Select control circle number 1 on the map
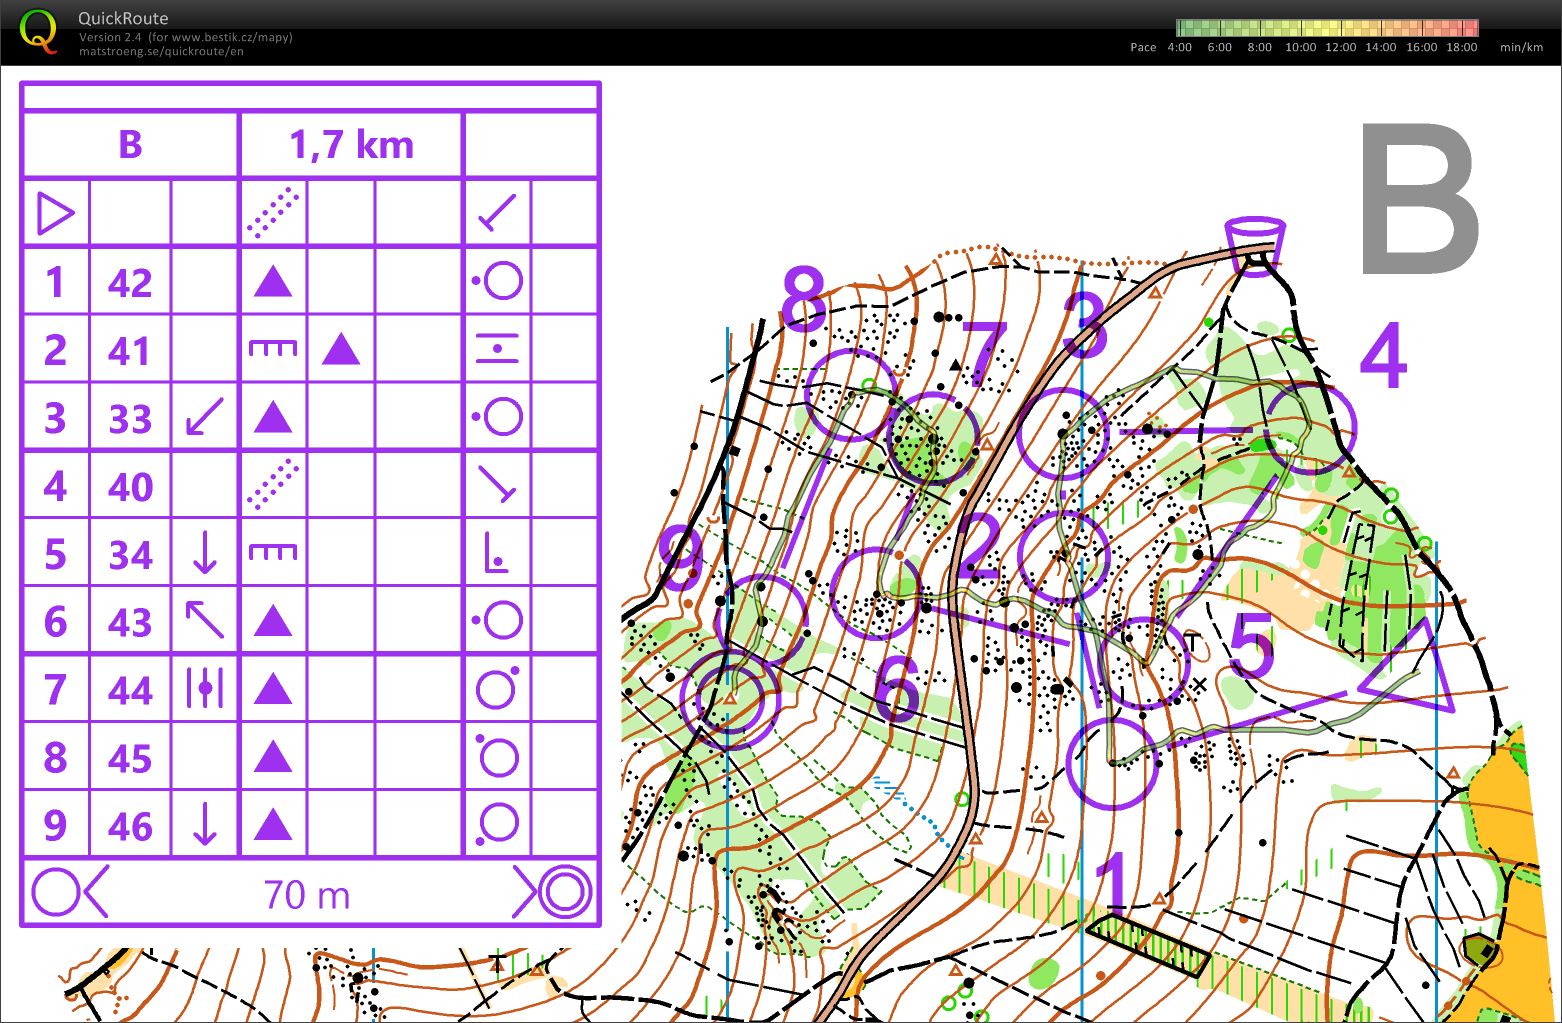 pyautogui.click(x=1113, y=765)
